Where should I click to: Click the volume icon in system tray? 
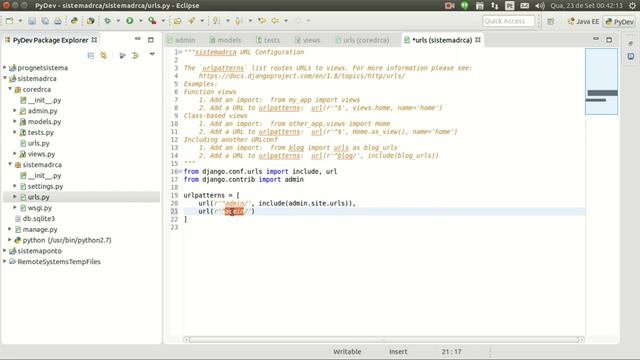point(540,6)
